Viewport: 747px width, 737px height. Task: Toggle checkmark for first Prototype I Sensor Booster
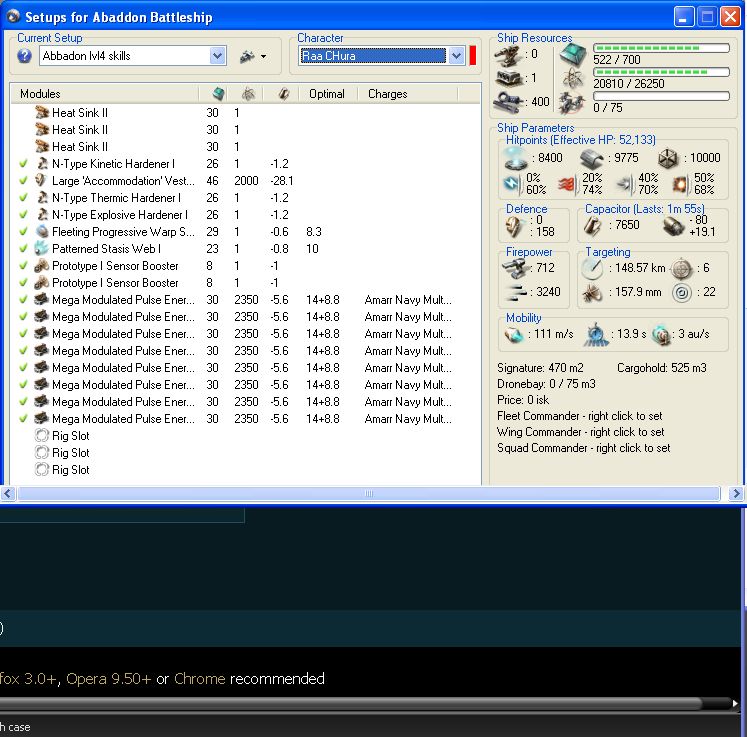click(23, 266)
